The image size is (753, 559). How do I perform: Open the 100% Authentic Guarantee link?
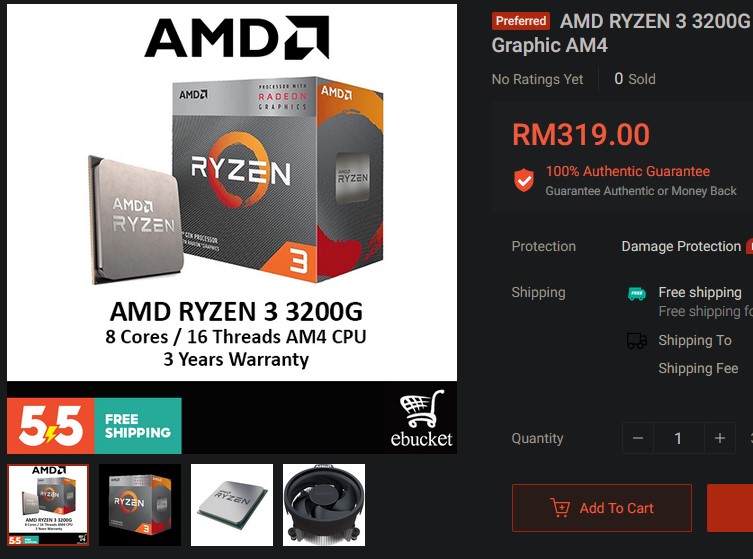coord(628,171)
